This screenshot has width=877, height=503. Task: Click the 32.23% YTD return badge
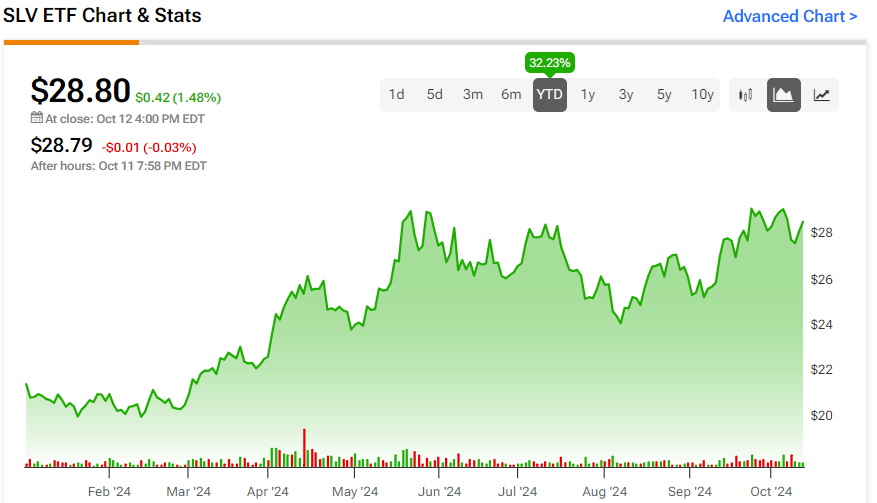550,63
